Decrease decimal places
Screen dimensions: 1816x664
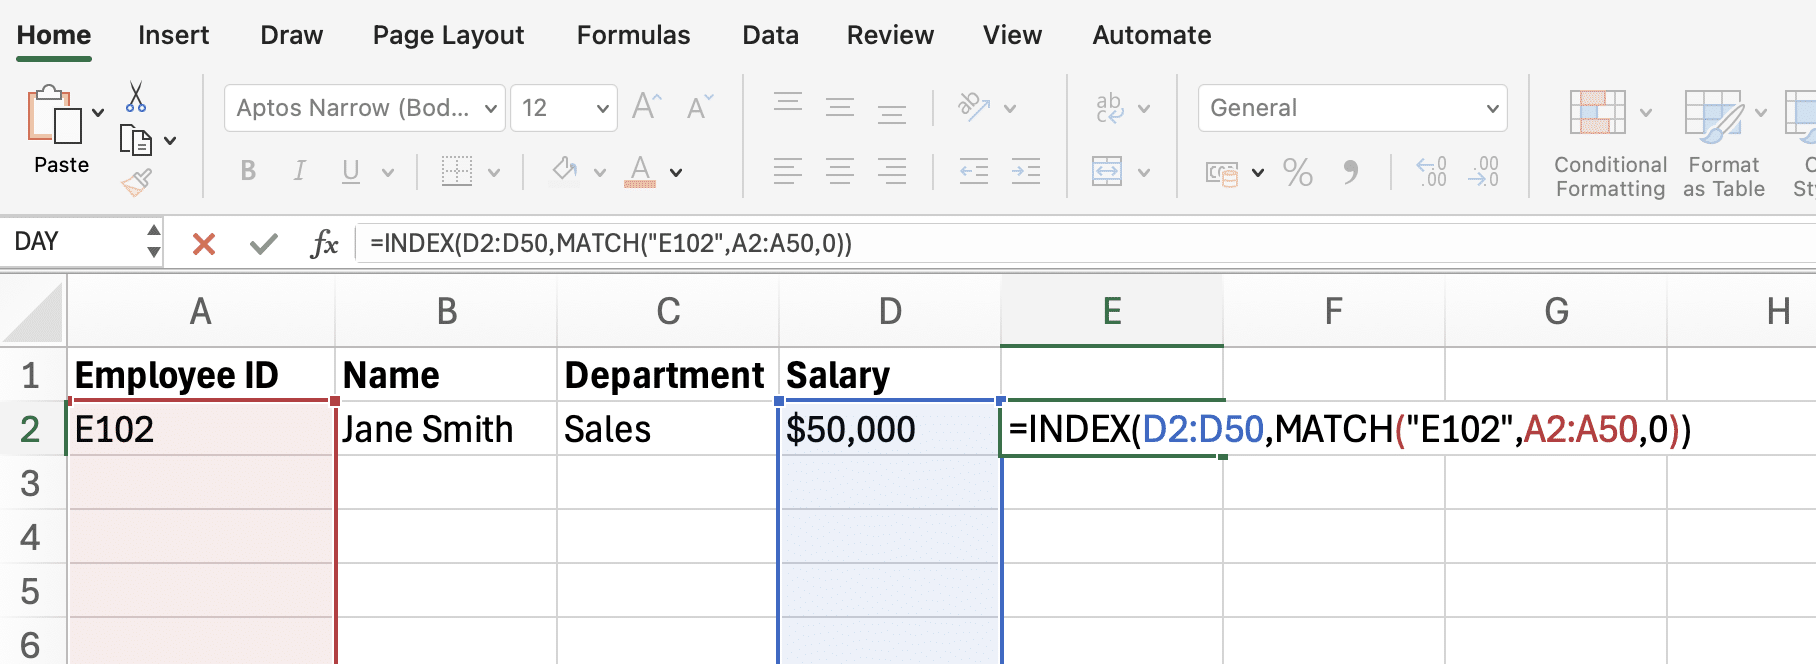(1484, 171)
